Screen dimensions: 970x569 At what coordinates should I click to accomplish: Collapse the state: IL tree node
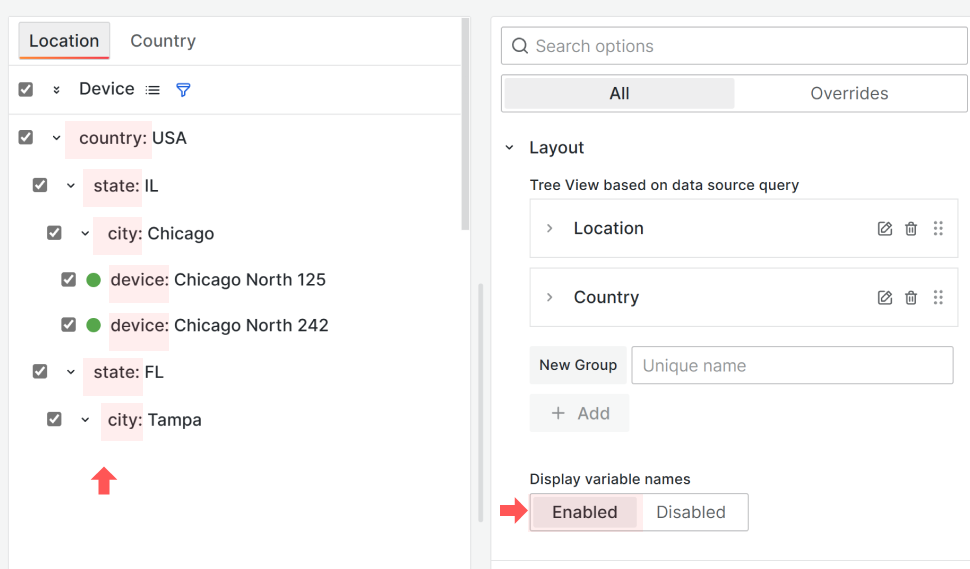(71, 186)
